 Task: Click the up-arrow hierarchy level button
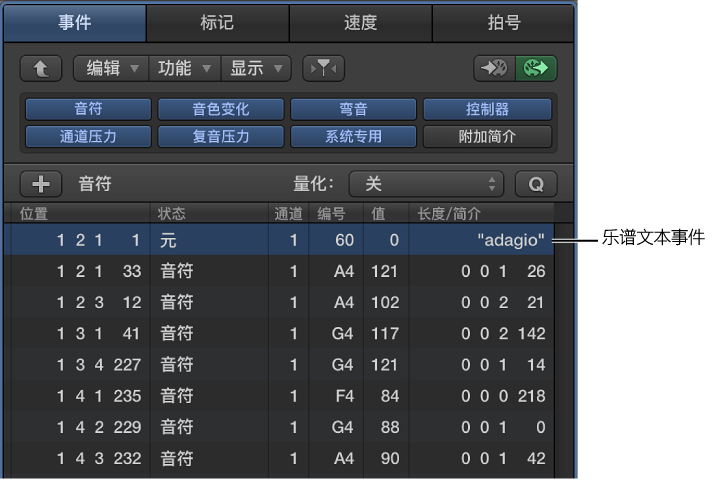(x=41, y=69)
